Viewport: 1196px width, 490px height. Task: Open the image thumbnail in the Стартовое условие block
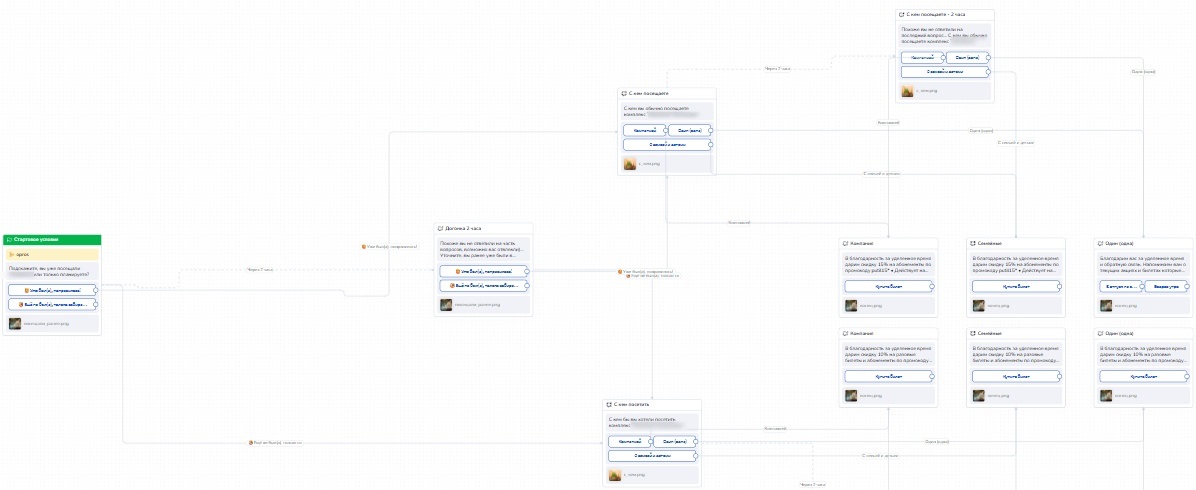coord(15,323)
